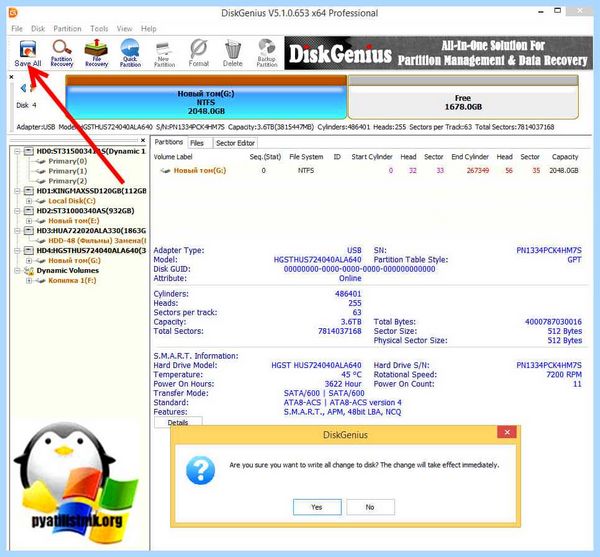600x557 pixels.
Task: Select Новый том(G:) under HD4
Action: click(74, 261)
